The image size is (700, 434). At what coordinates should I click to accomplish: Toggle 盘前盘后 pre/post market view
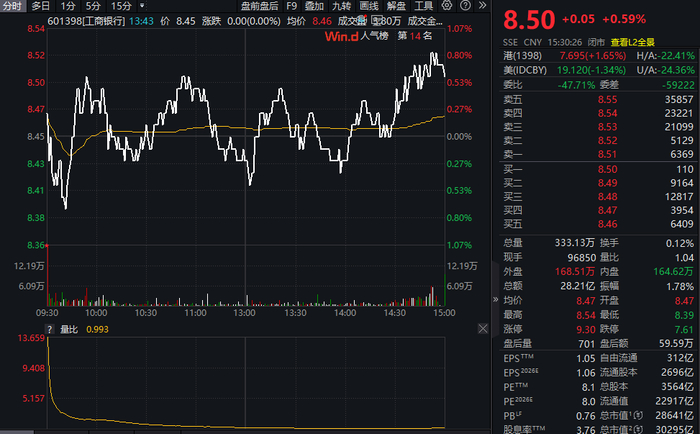pyautogui.click(x=259, y=6)
